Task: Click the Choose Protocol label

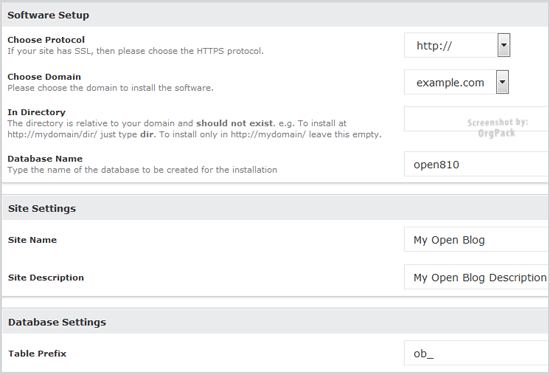Action: click(x=46, y=40)
